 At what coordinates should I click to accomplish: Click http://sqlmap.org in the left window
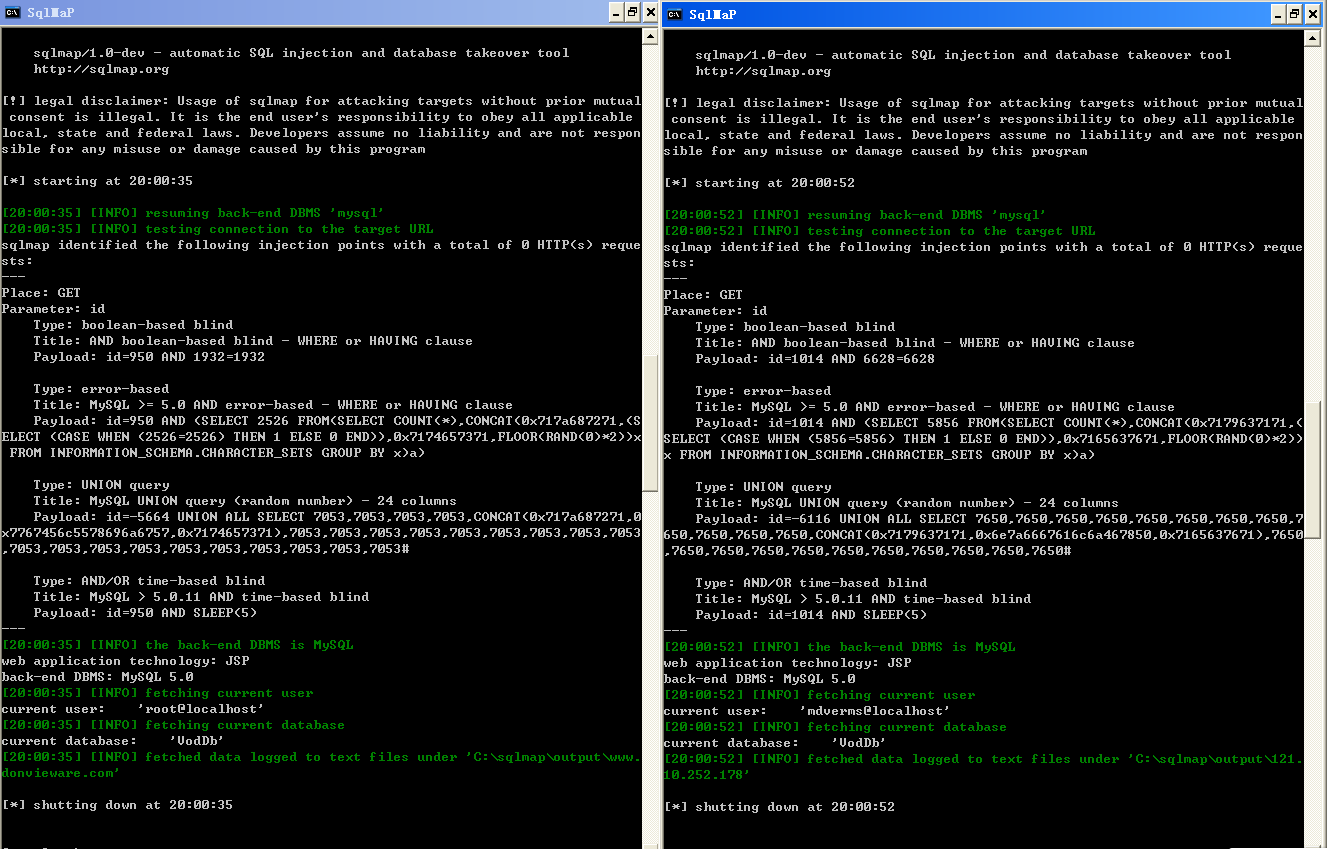click(101, 69)
